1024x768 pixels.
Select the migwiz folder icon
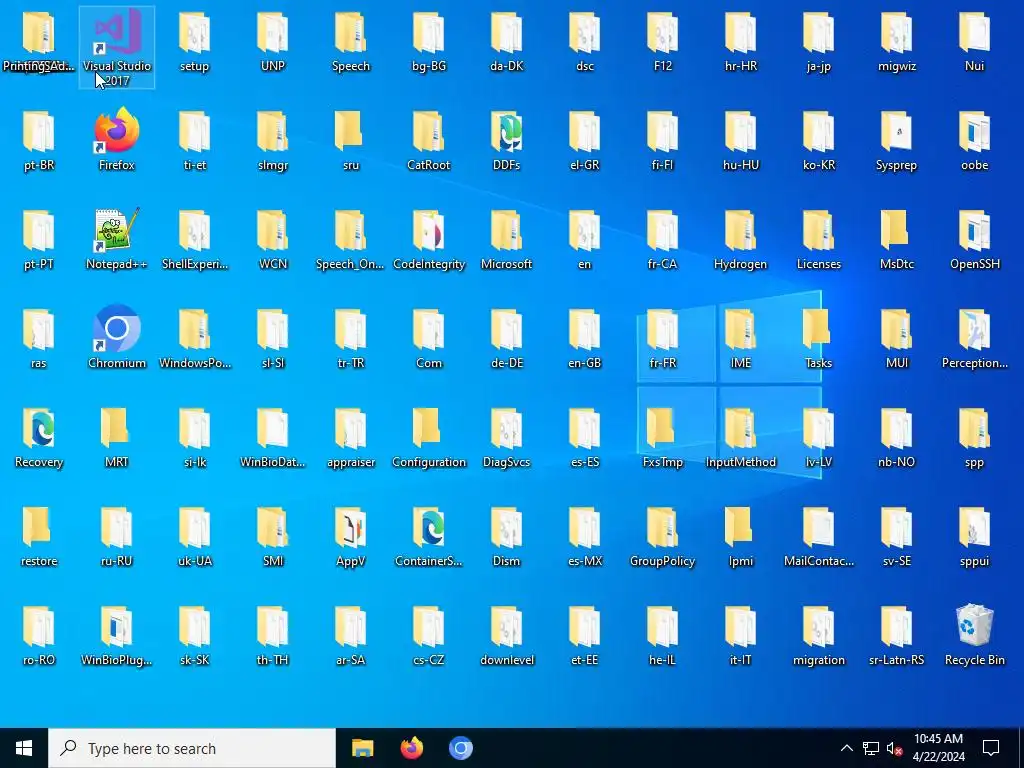click(897, 40)
